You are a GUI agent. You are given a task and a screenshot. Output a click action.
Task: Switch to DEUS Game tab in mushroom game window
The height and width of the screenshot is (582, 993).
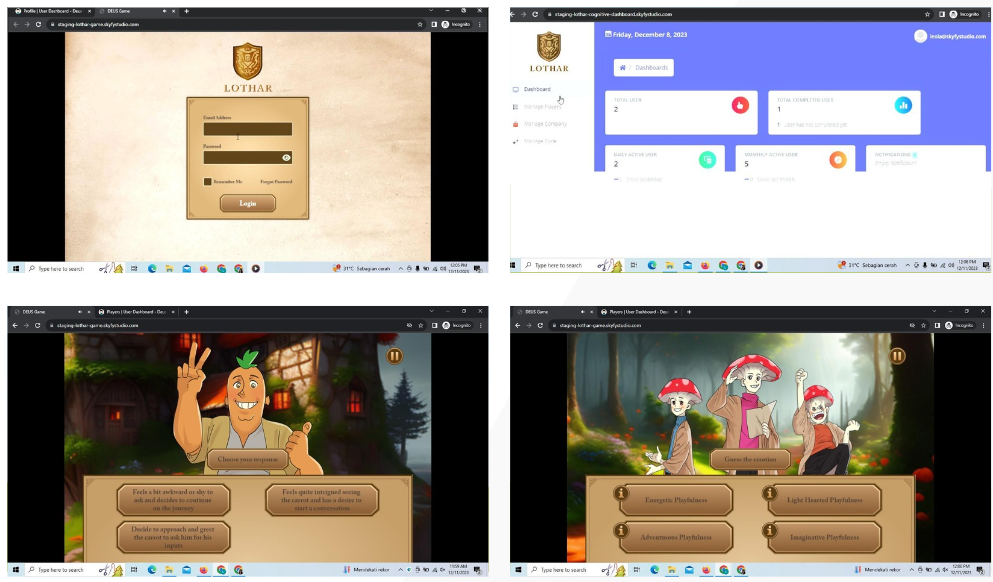coord(554,312)
